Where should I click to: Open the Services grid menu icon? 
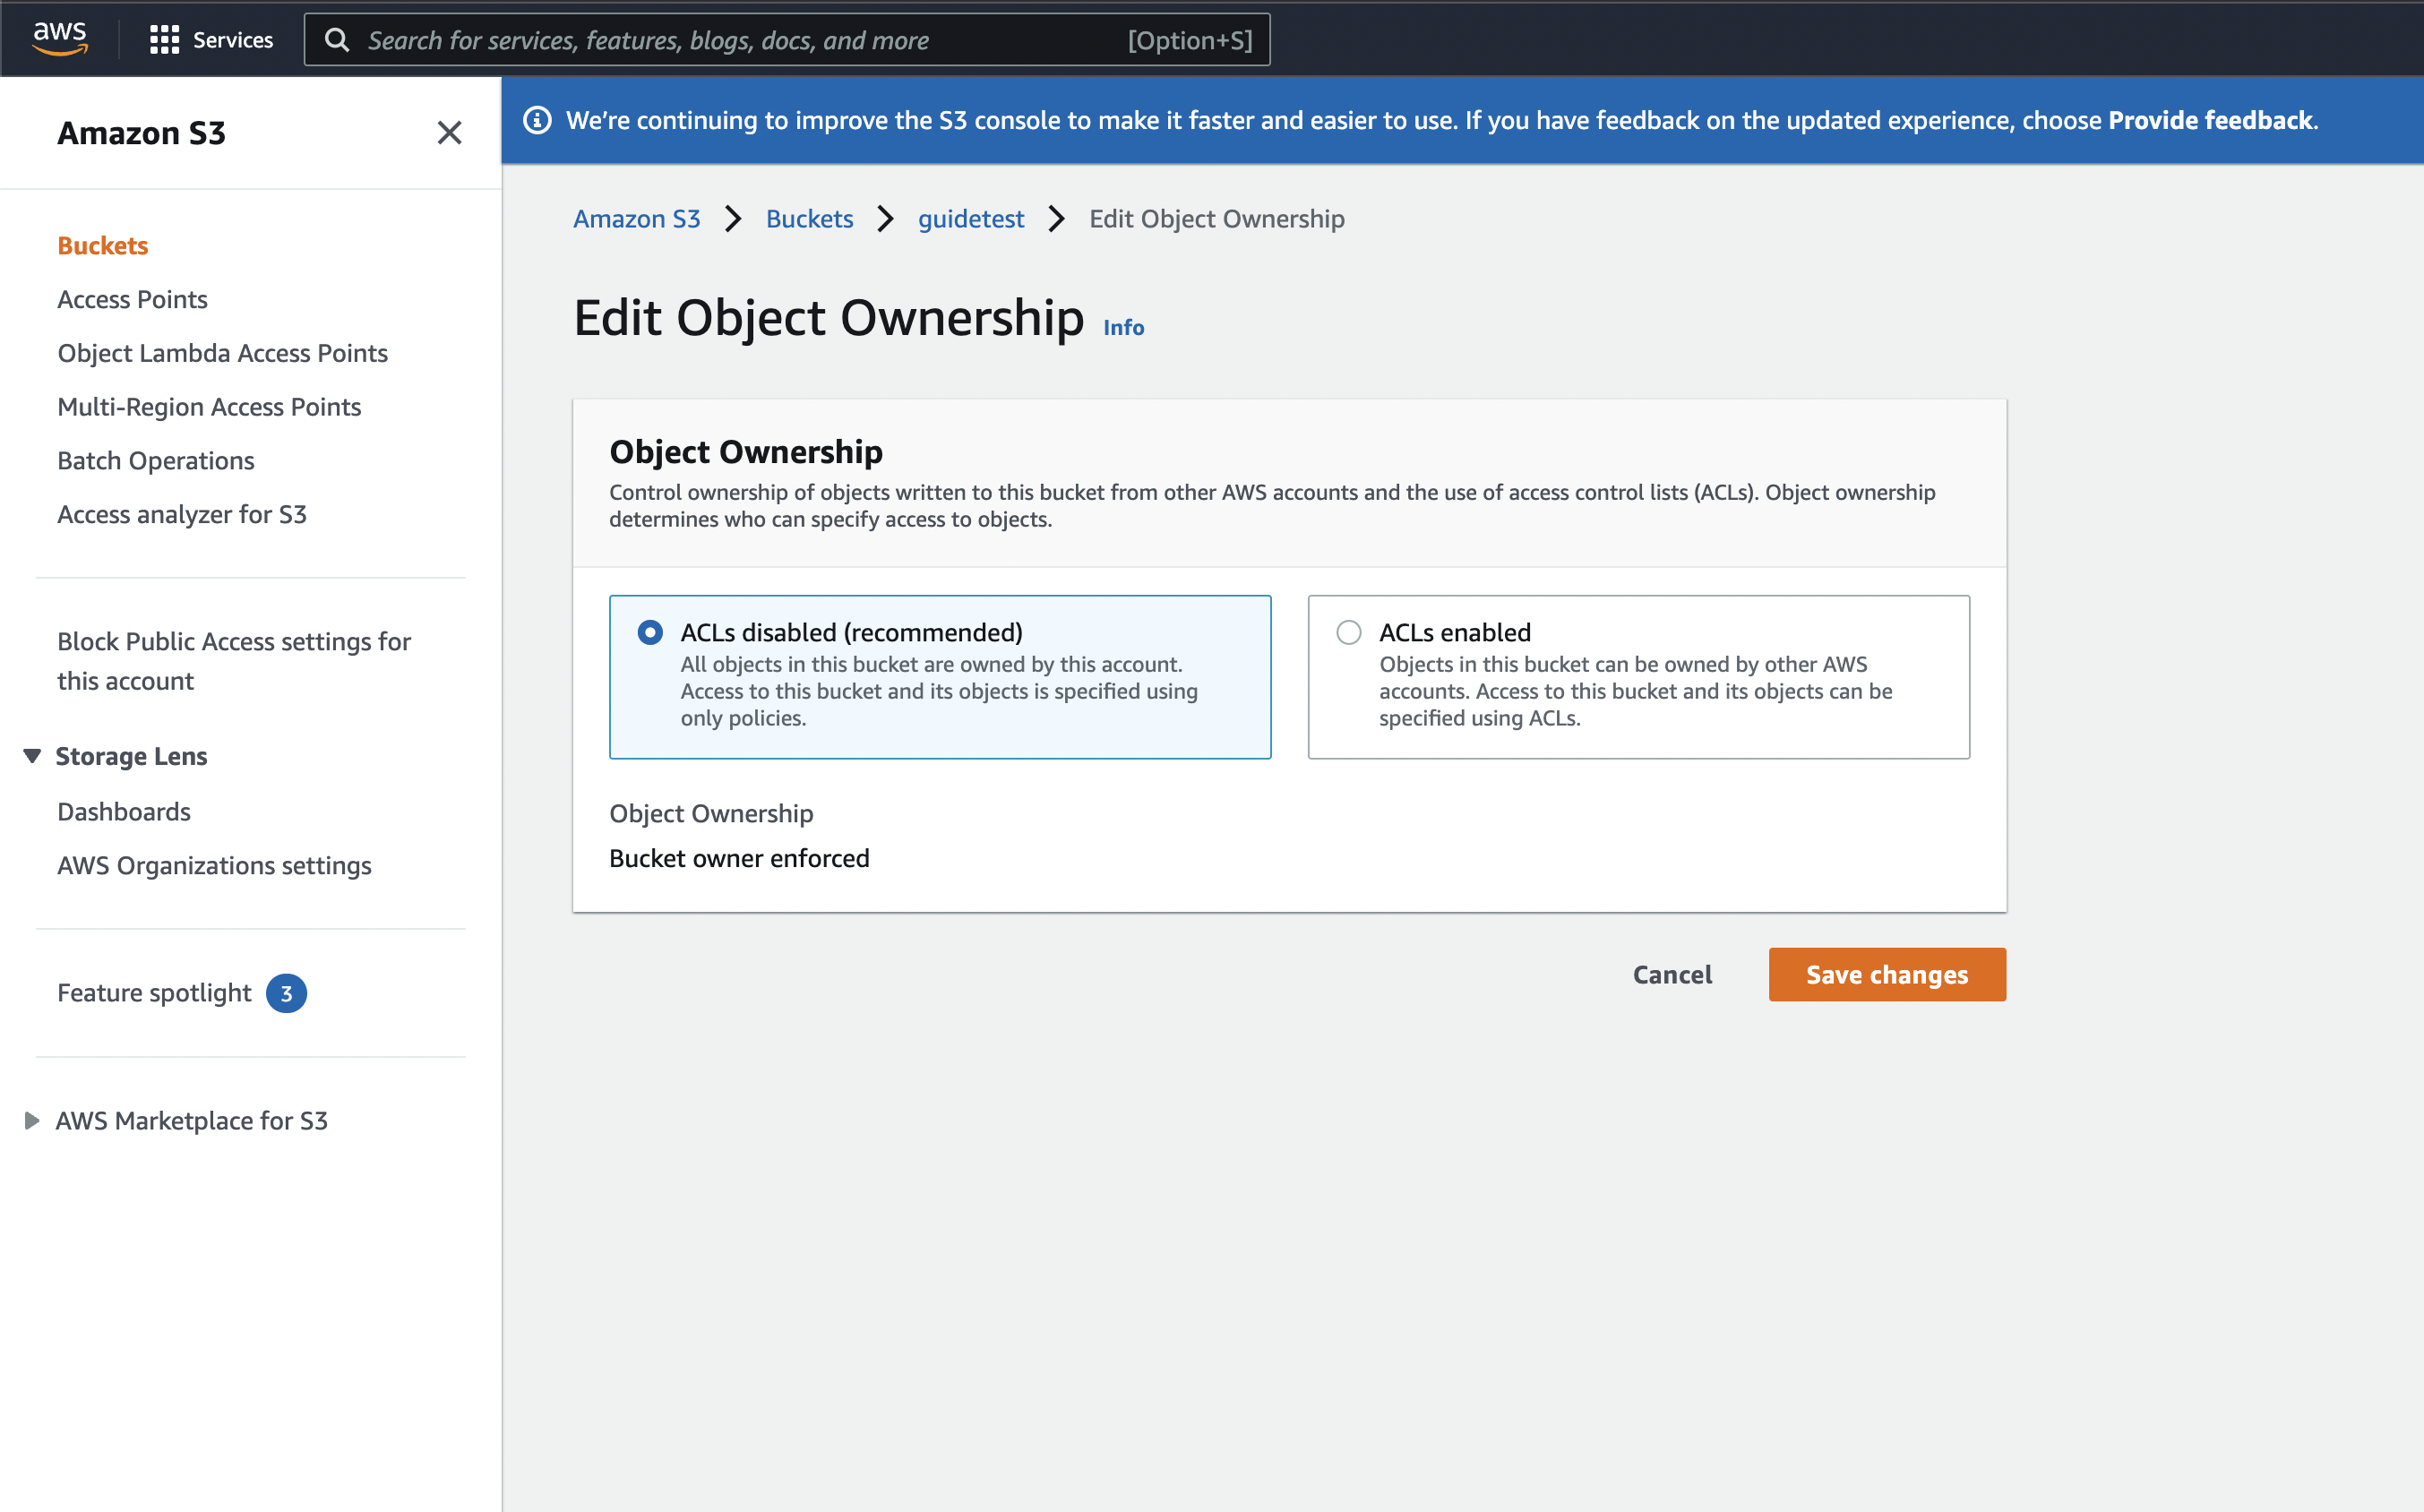(x=164, y=40)
